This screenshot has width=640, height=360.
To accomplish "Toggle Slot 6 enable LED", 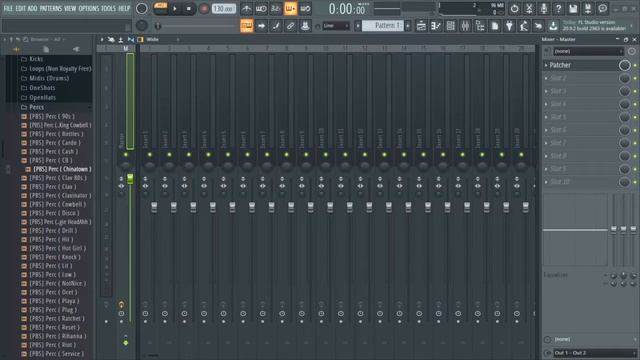I will click(x=635, y=130).
